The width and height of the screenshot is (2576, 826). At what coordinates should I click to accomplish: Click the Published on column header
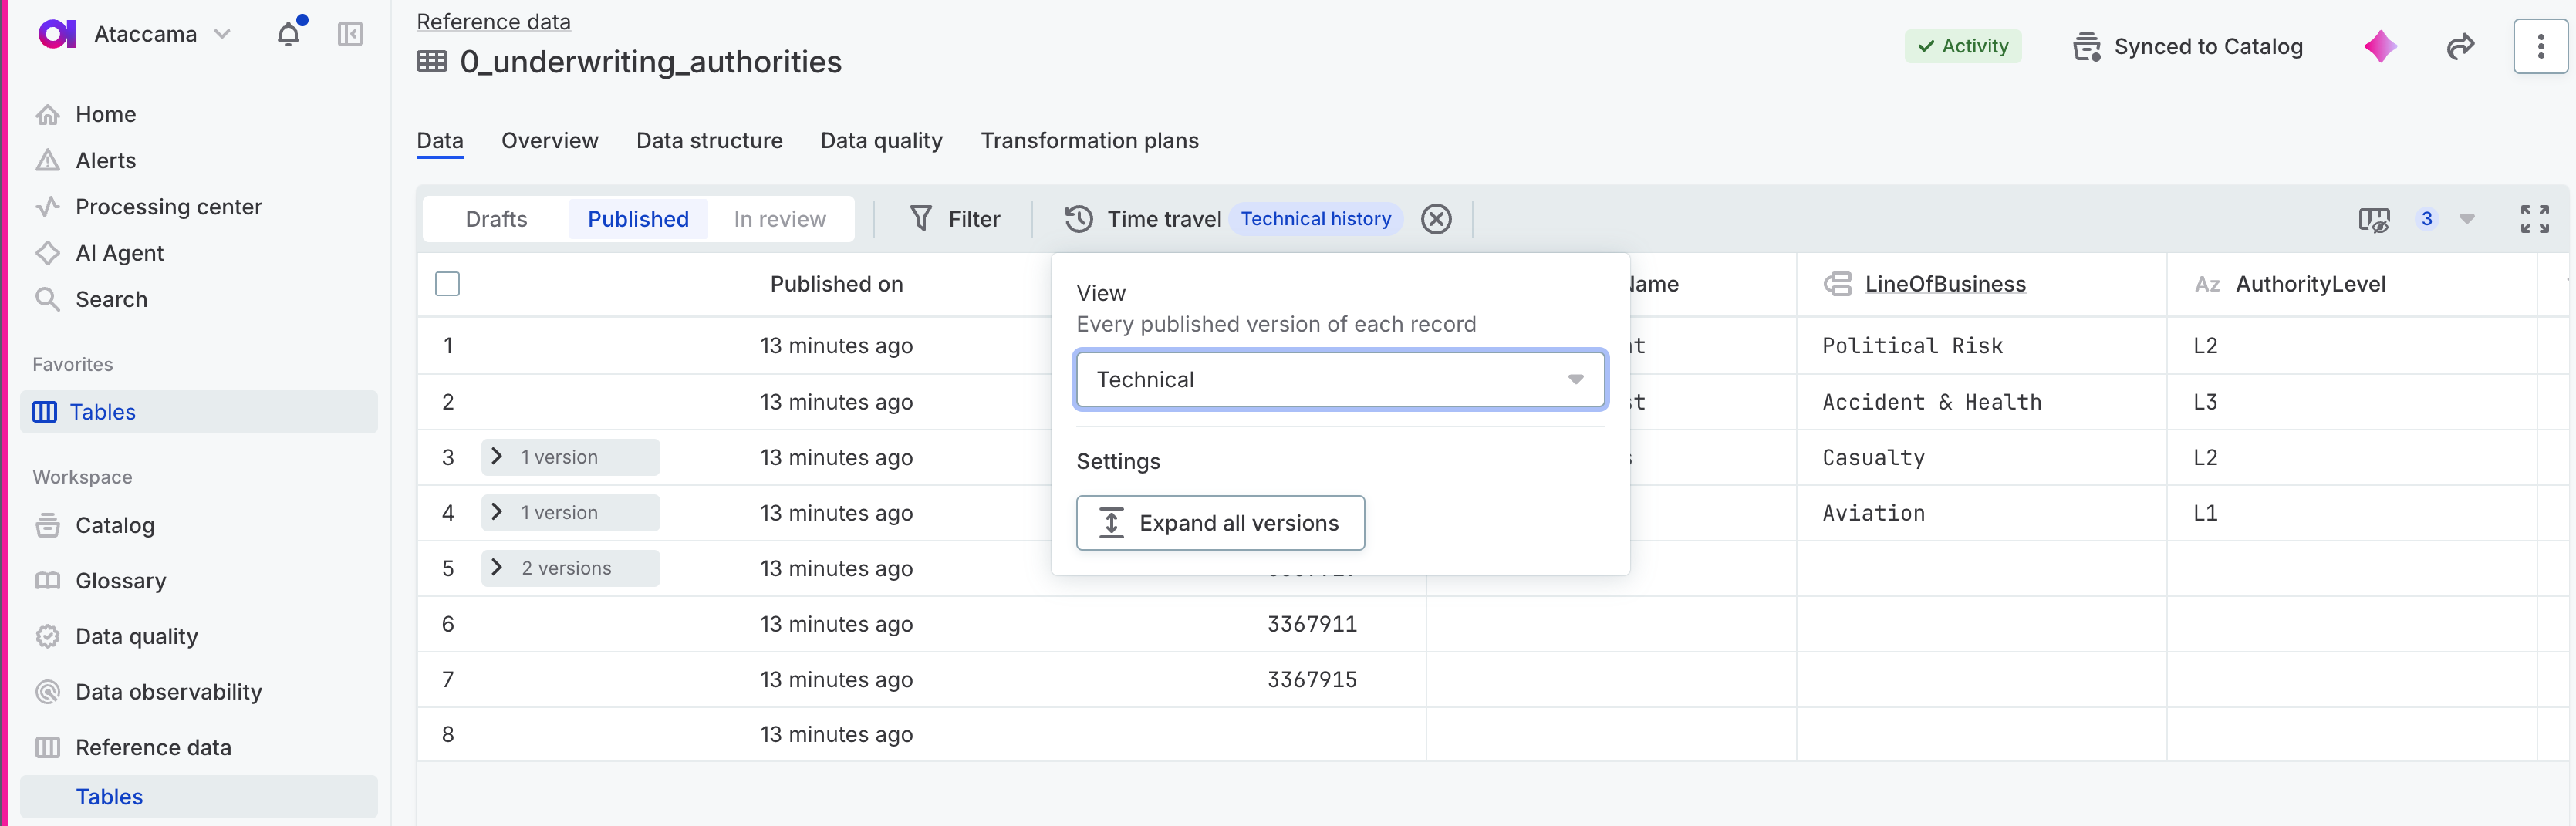point(836,284)
